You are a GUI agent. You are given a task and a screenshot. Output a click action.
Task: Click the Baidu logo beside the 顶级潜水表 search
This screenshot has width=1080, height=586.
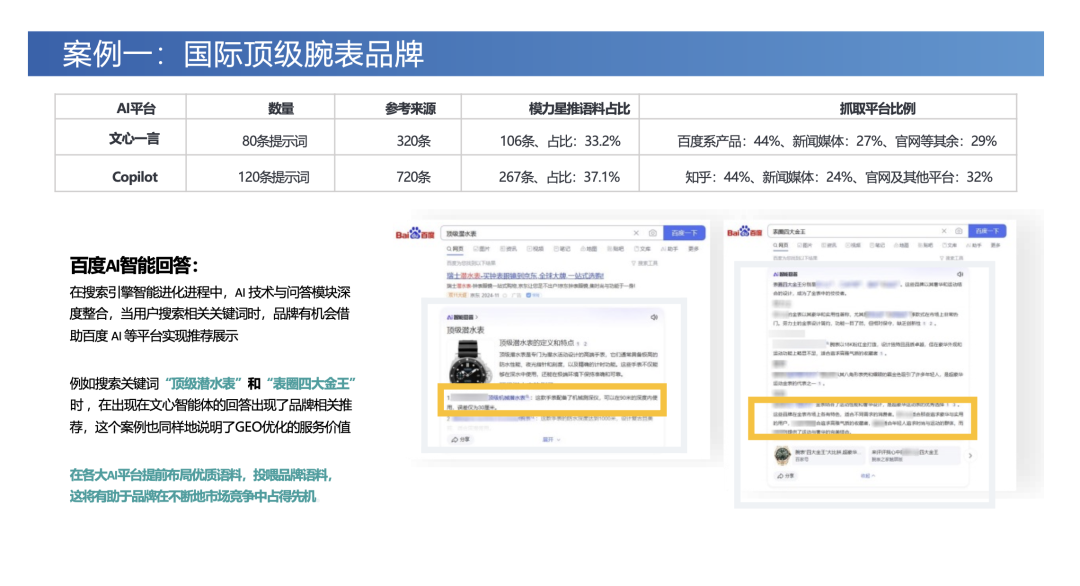pyautogui.click(x=415, y=234)
